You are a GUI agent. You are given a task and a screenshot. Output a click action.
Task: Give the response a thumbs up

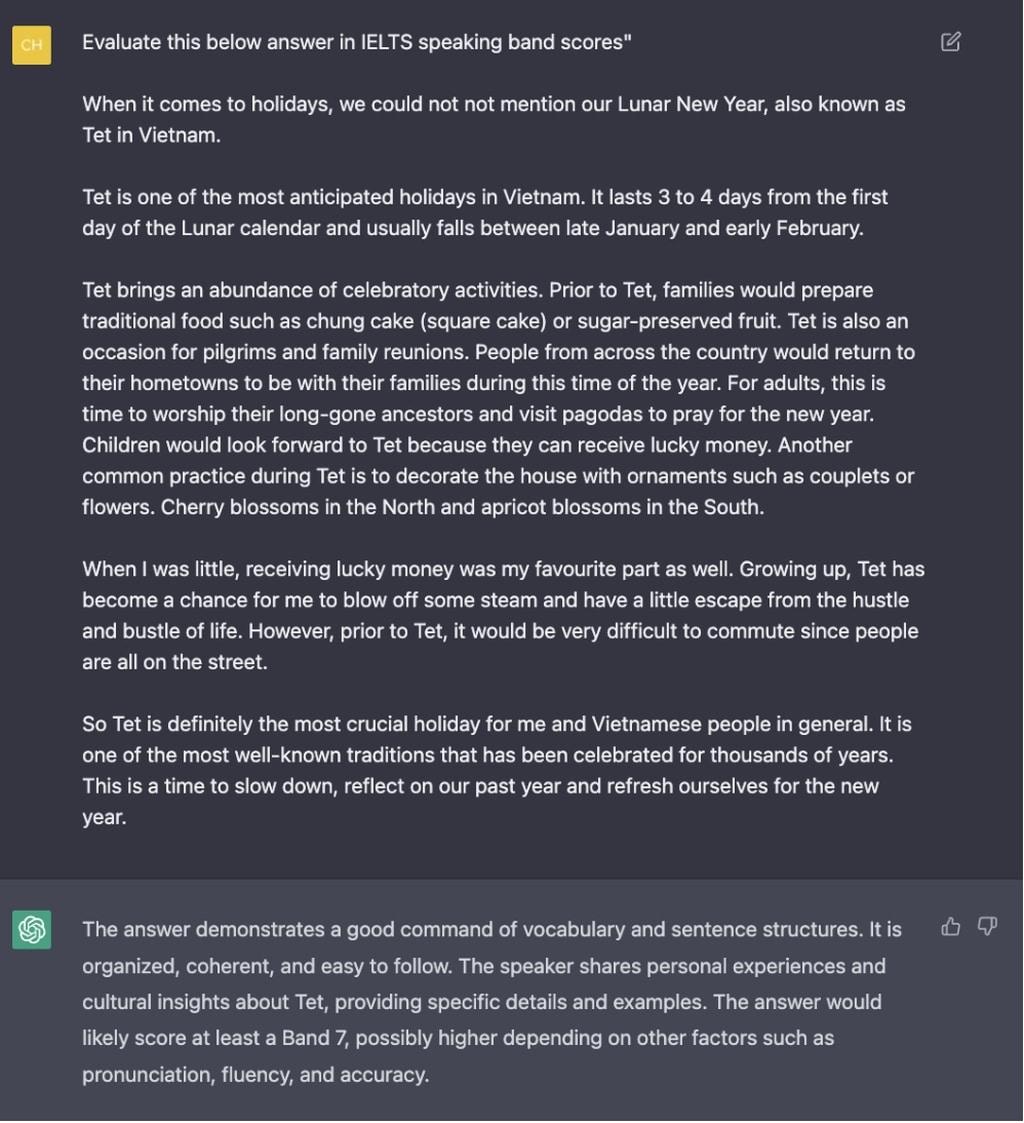tap(951, 927)
